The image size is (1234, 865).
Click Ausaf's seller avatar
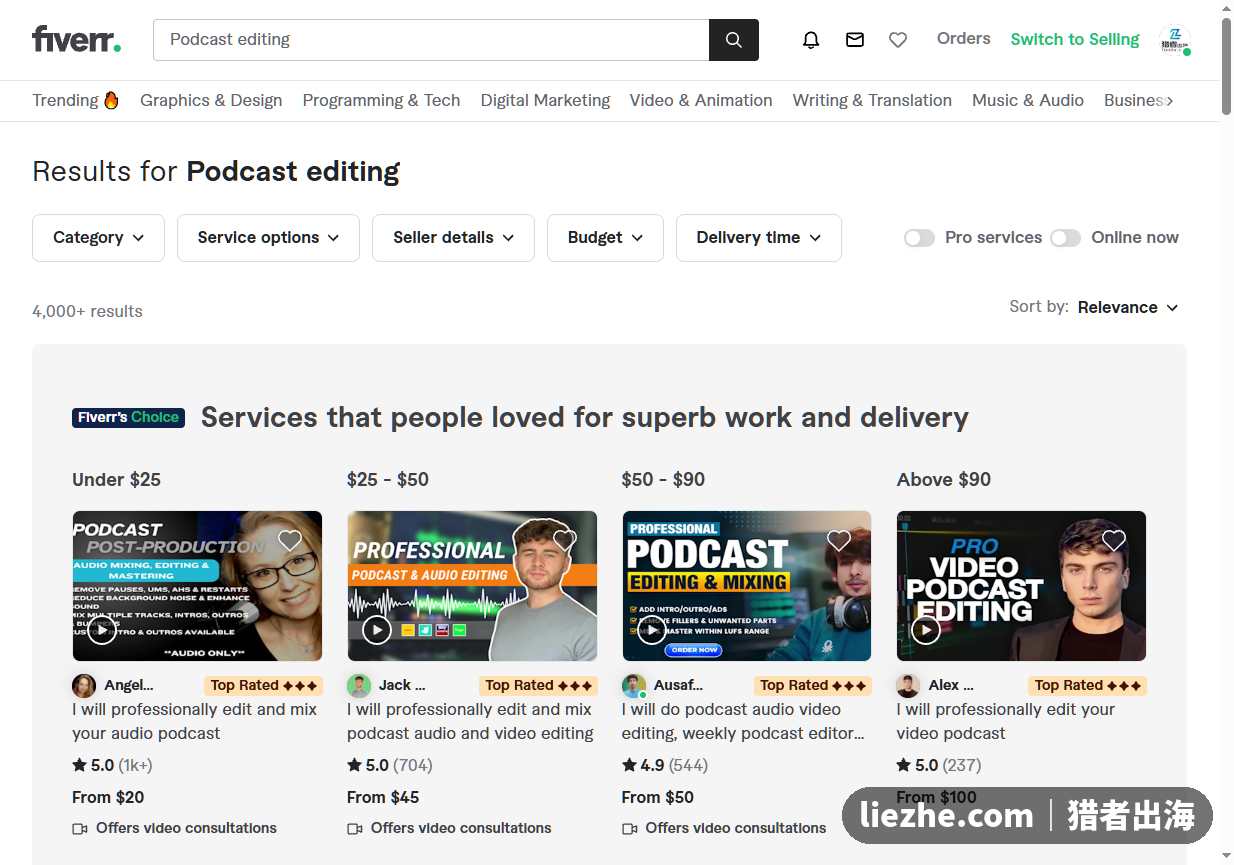634,686
